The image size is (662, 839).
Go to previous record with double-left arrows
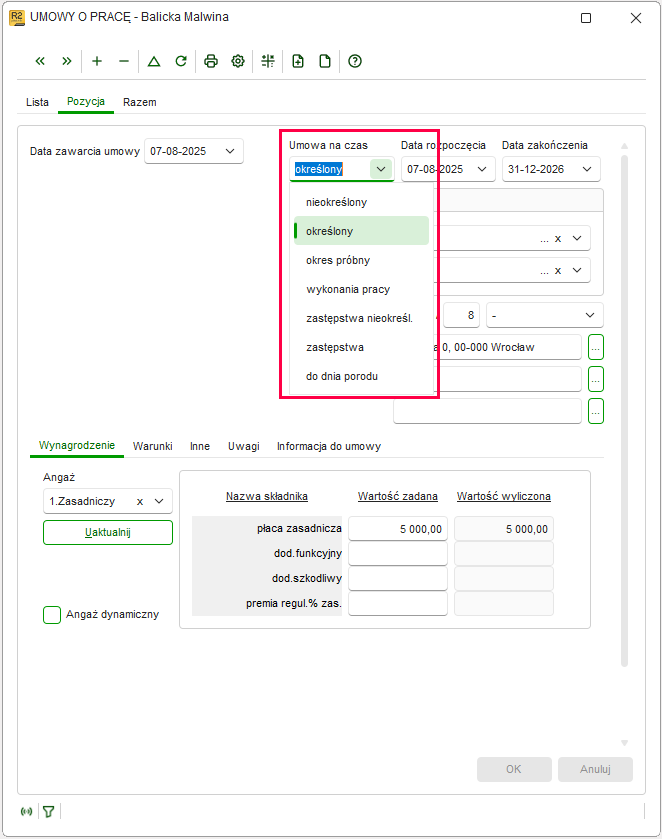coord(40,61)
